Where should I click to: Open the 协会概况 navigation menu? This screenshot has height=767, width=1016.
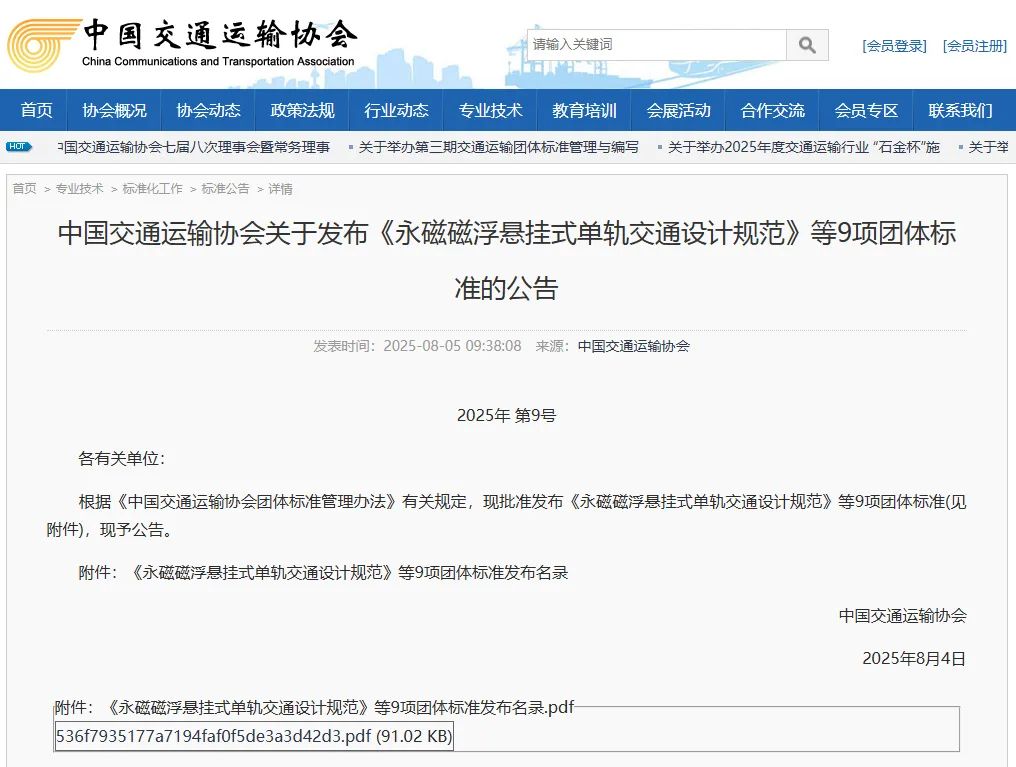click(x=114, y=110)
